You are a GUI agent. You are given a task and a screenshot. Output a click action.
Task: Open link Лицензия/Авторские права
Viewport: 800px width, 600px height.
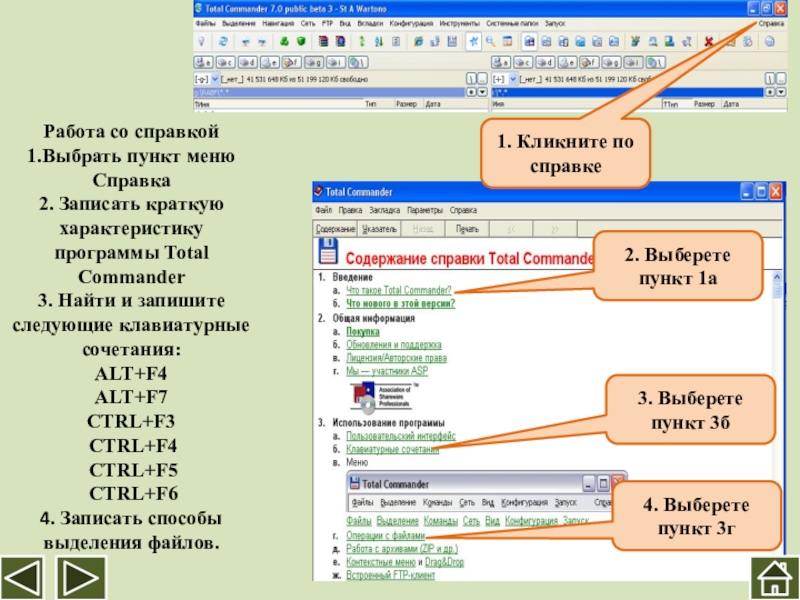[396, 358]
